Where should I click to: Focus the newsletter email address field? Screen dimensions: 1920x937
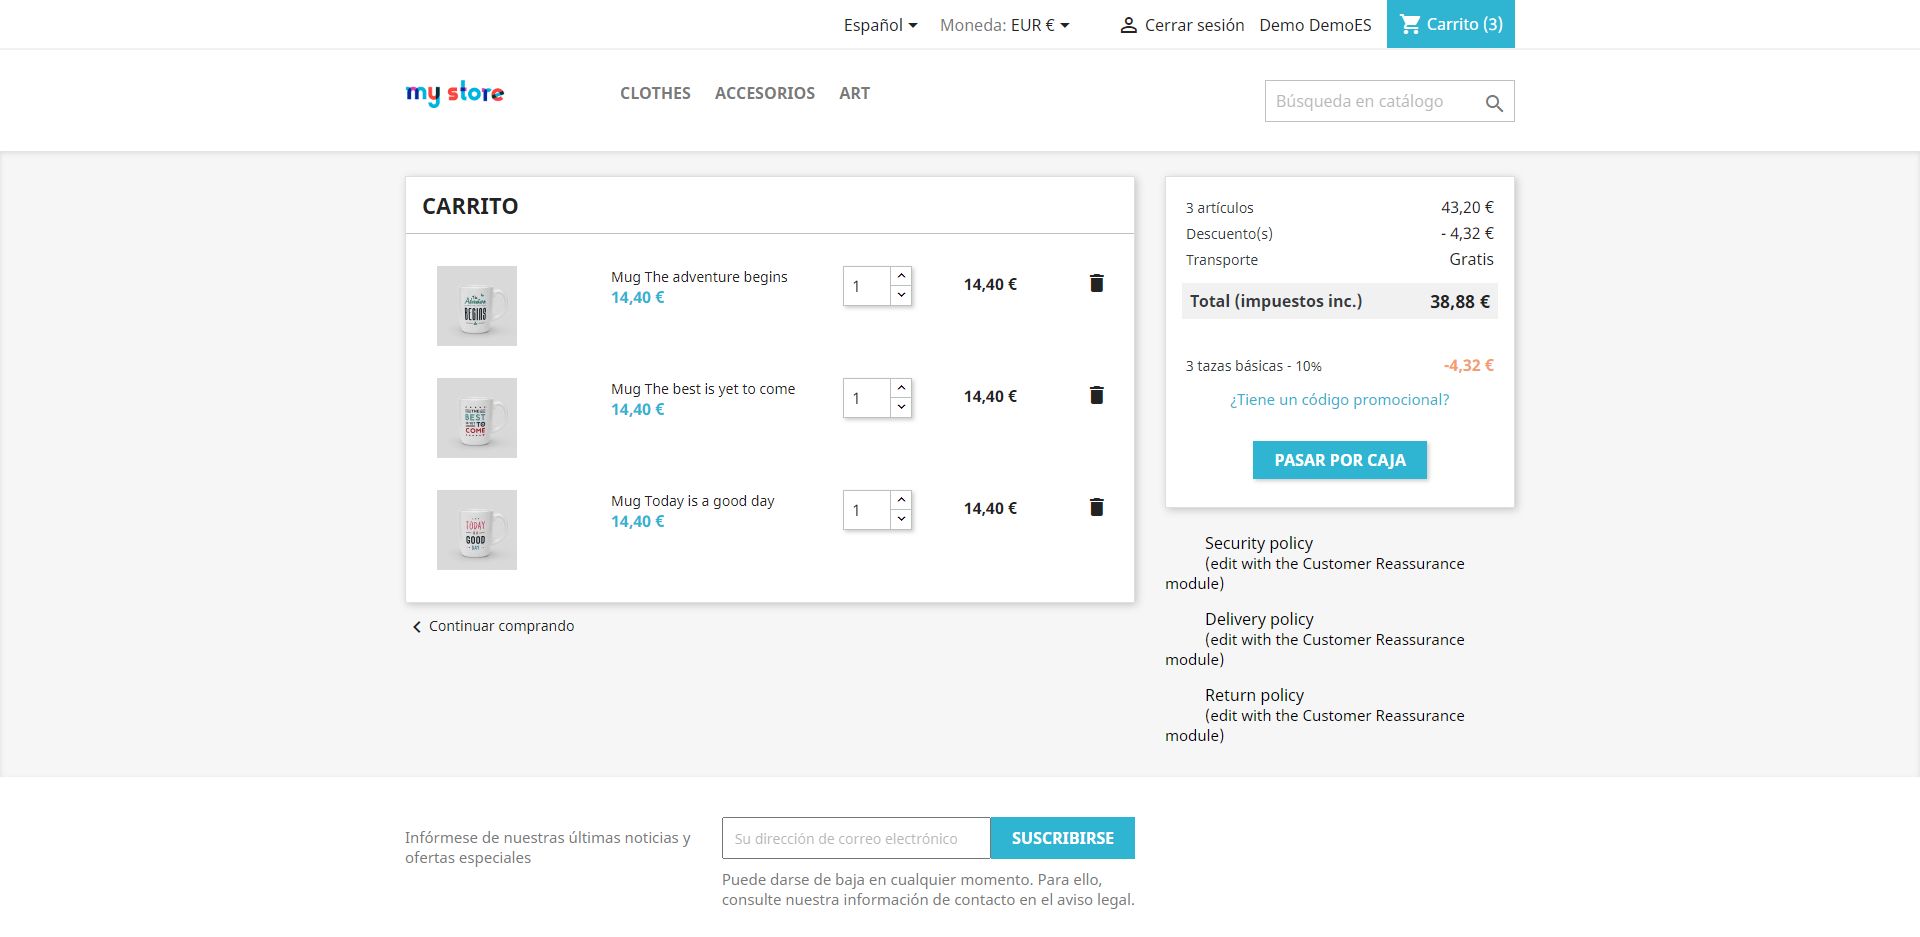(856, 838)
